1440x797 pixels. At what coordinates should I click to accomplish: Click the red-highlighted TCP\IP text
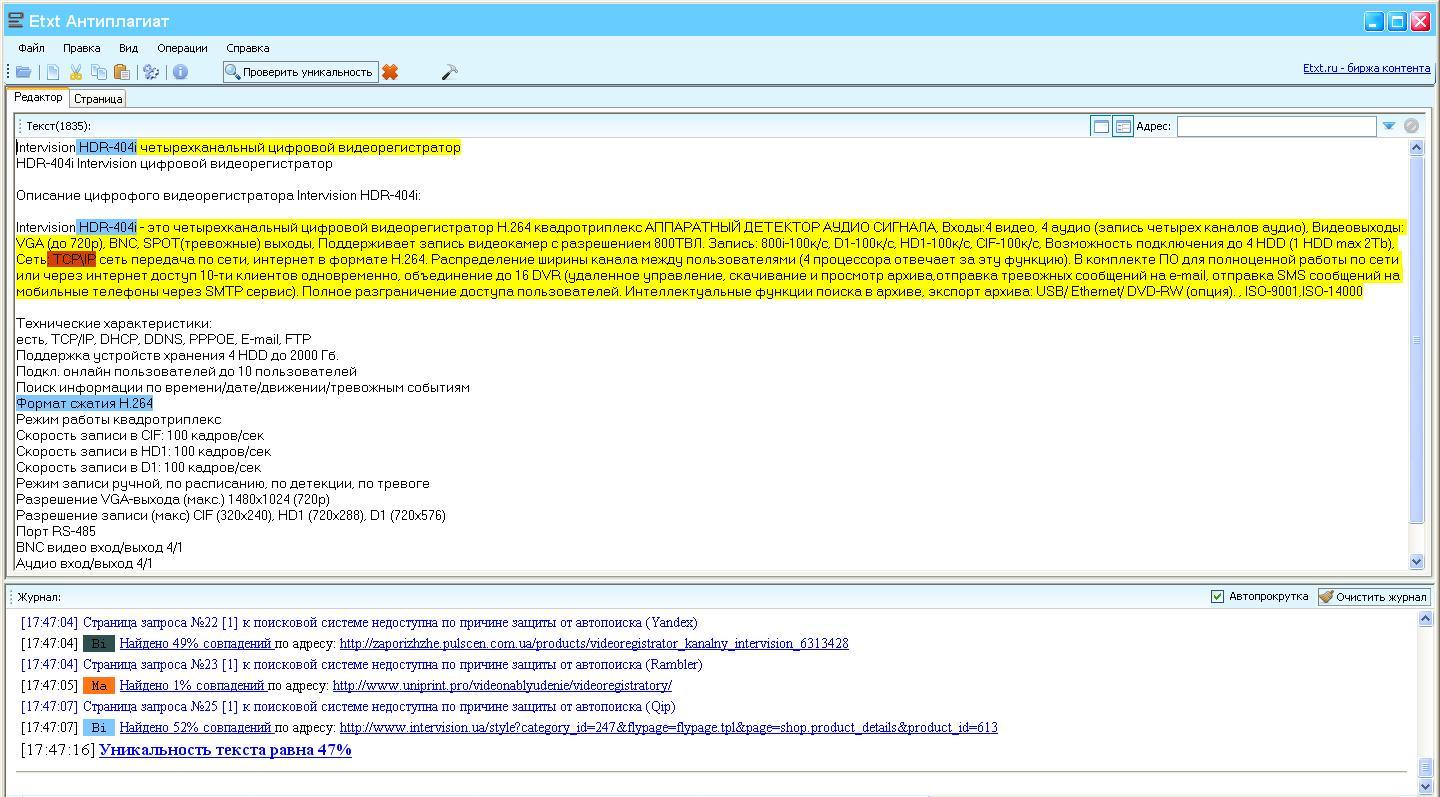[x=72, y=260]
